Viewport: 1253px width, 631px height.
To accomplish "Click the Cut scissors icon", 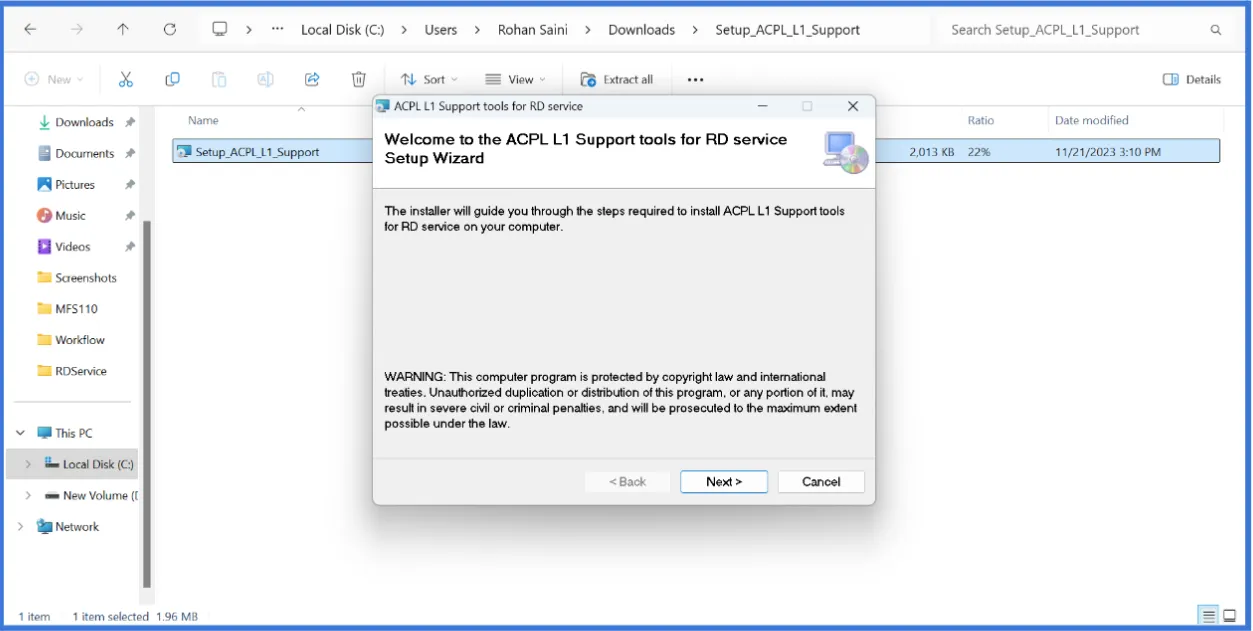I will coord(126,79).
